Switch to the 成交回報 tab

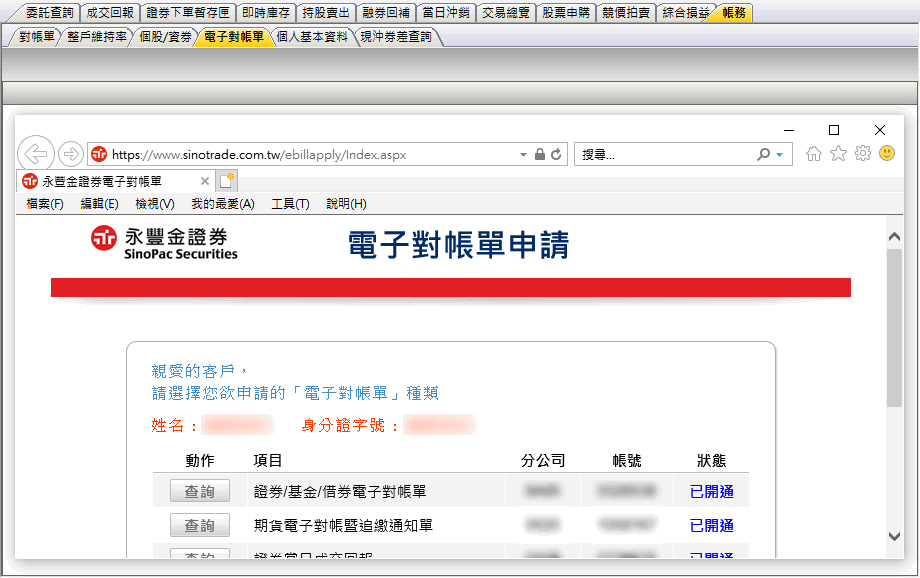(110, 13)
